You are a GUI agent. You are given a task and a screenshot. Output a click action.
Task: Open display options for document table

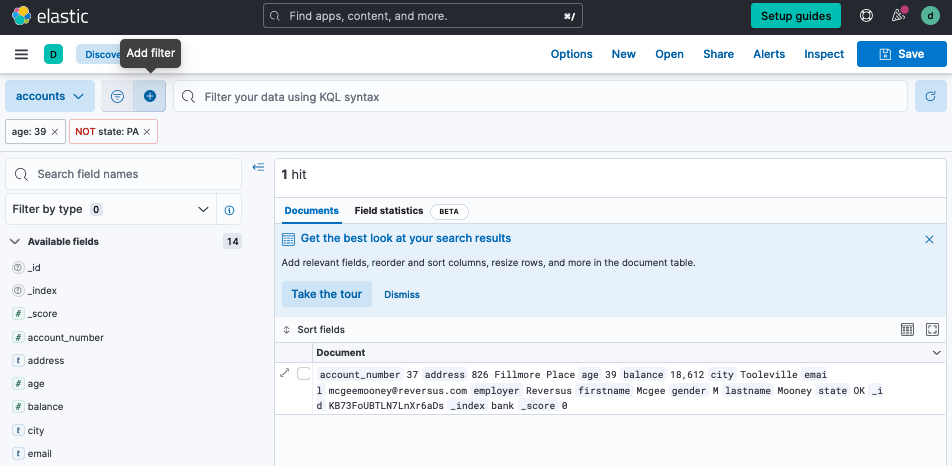click(907, 329)
